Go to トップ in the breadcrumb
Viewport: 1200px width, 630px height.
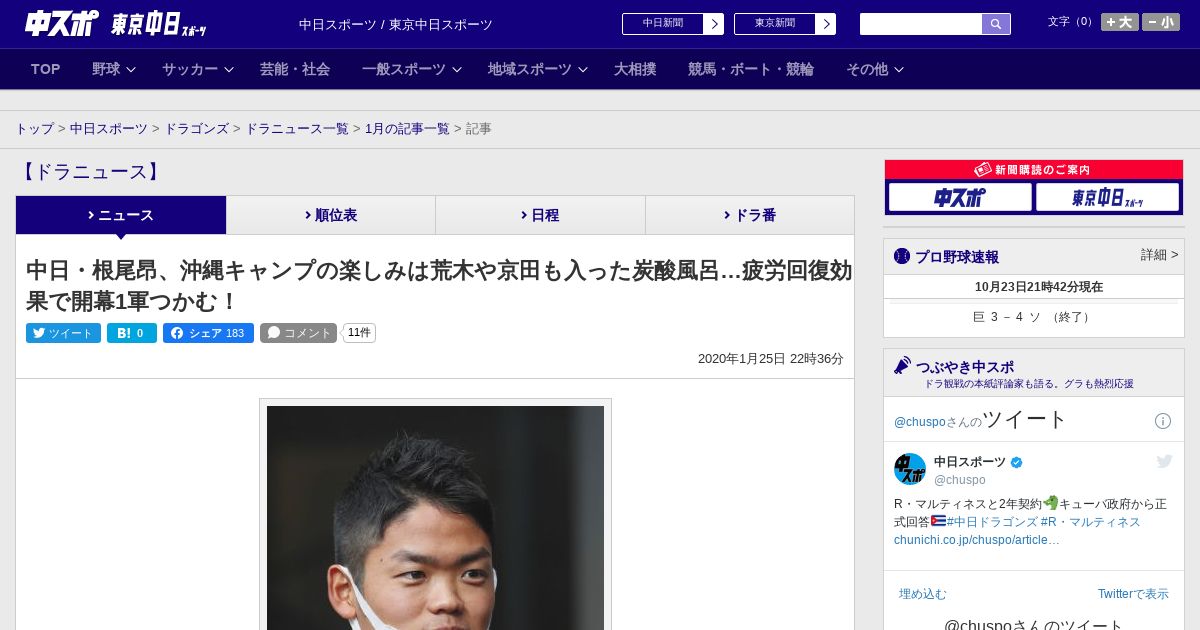34,129
